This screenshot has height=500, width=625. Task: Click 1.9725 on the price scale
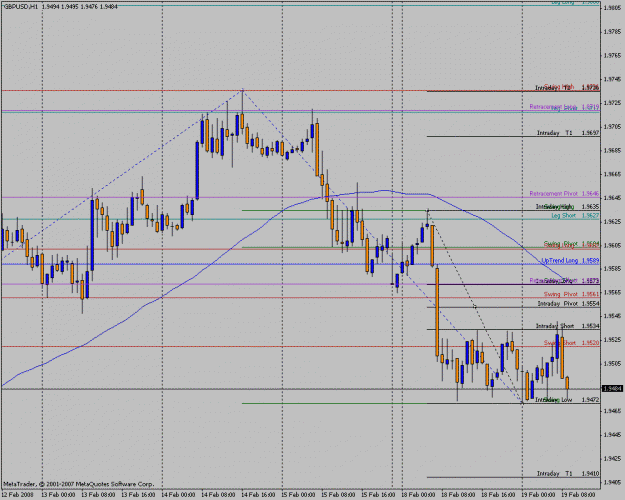[613, 103]
